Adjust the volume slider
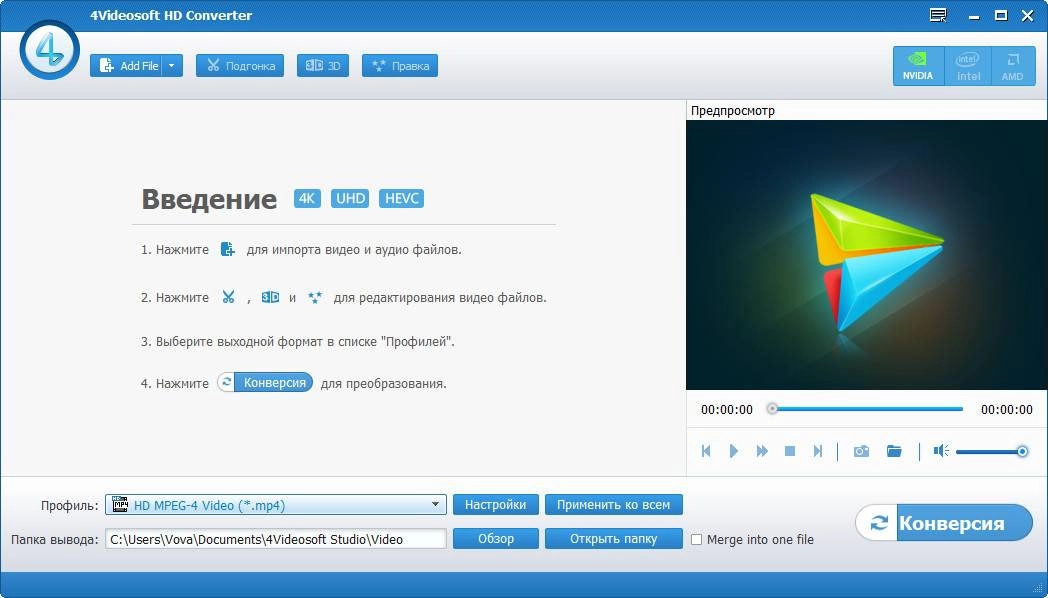The width and height of the screenshot is (1048, 598). click(991, 452)
